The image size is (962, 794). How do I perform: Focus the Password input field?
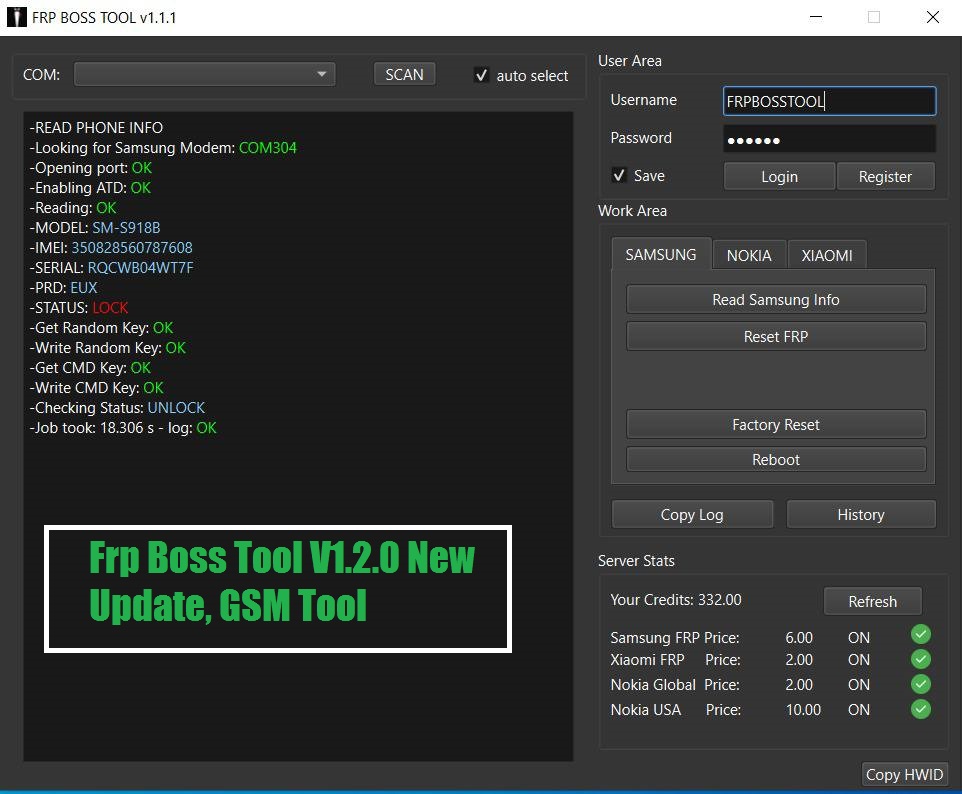click(829, 139)
